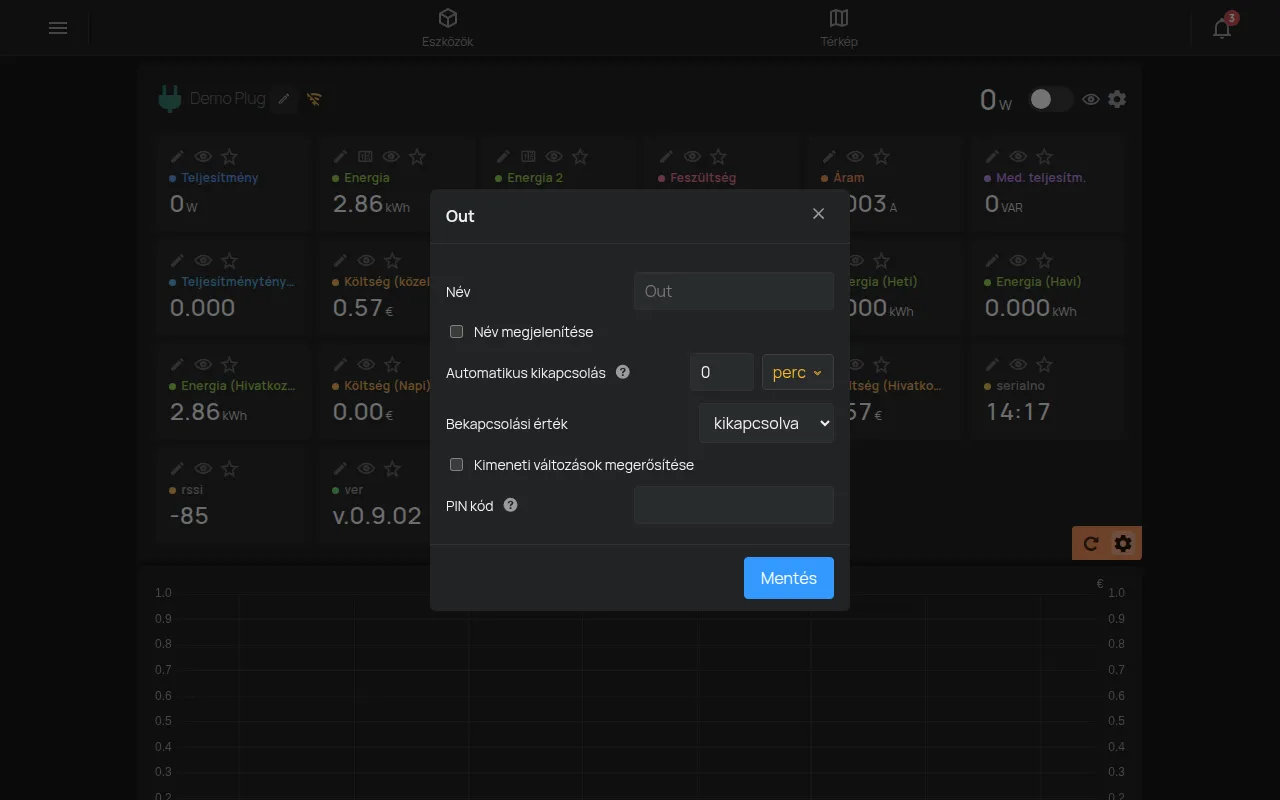Click help icon next to PIN kód
The width and height of the screenshot is (1280, 800).
click(511, 505)
